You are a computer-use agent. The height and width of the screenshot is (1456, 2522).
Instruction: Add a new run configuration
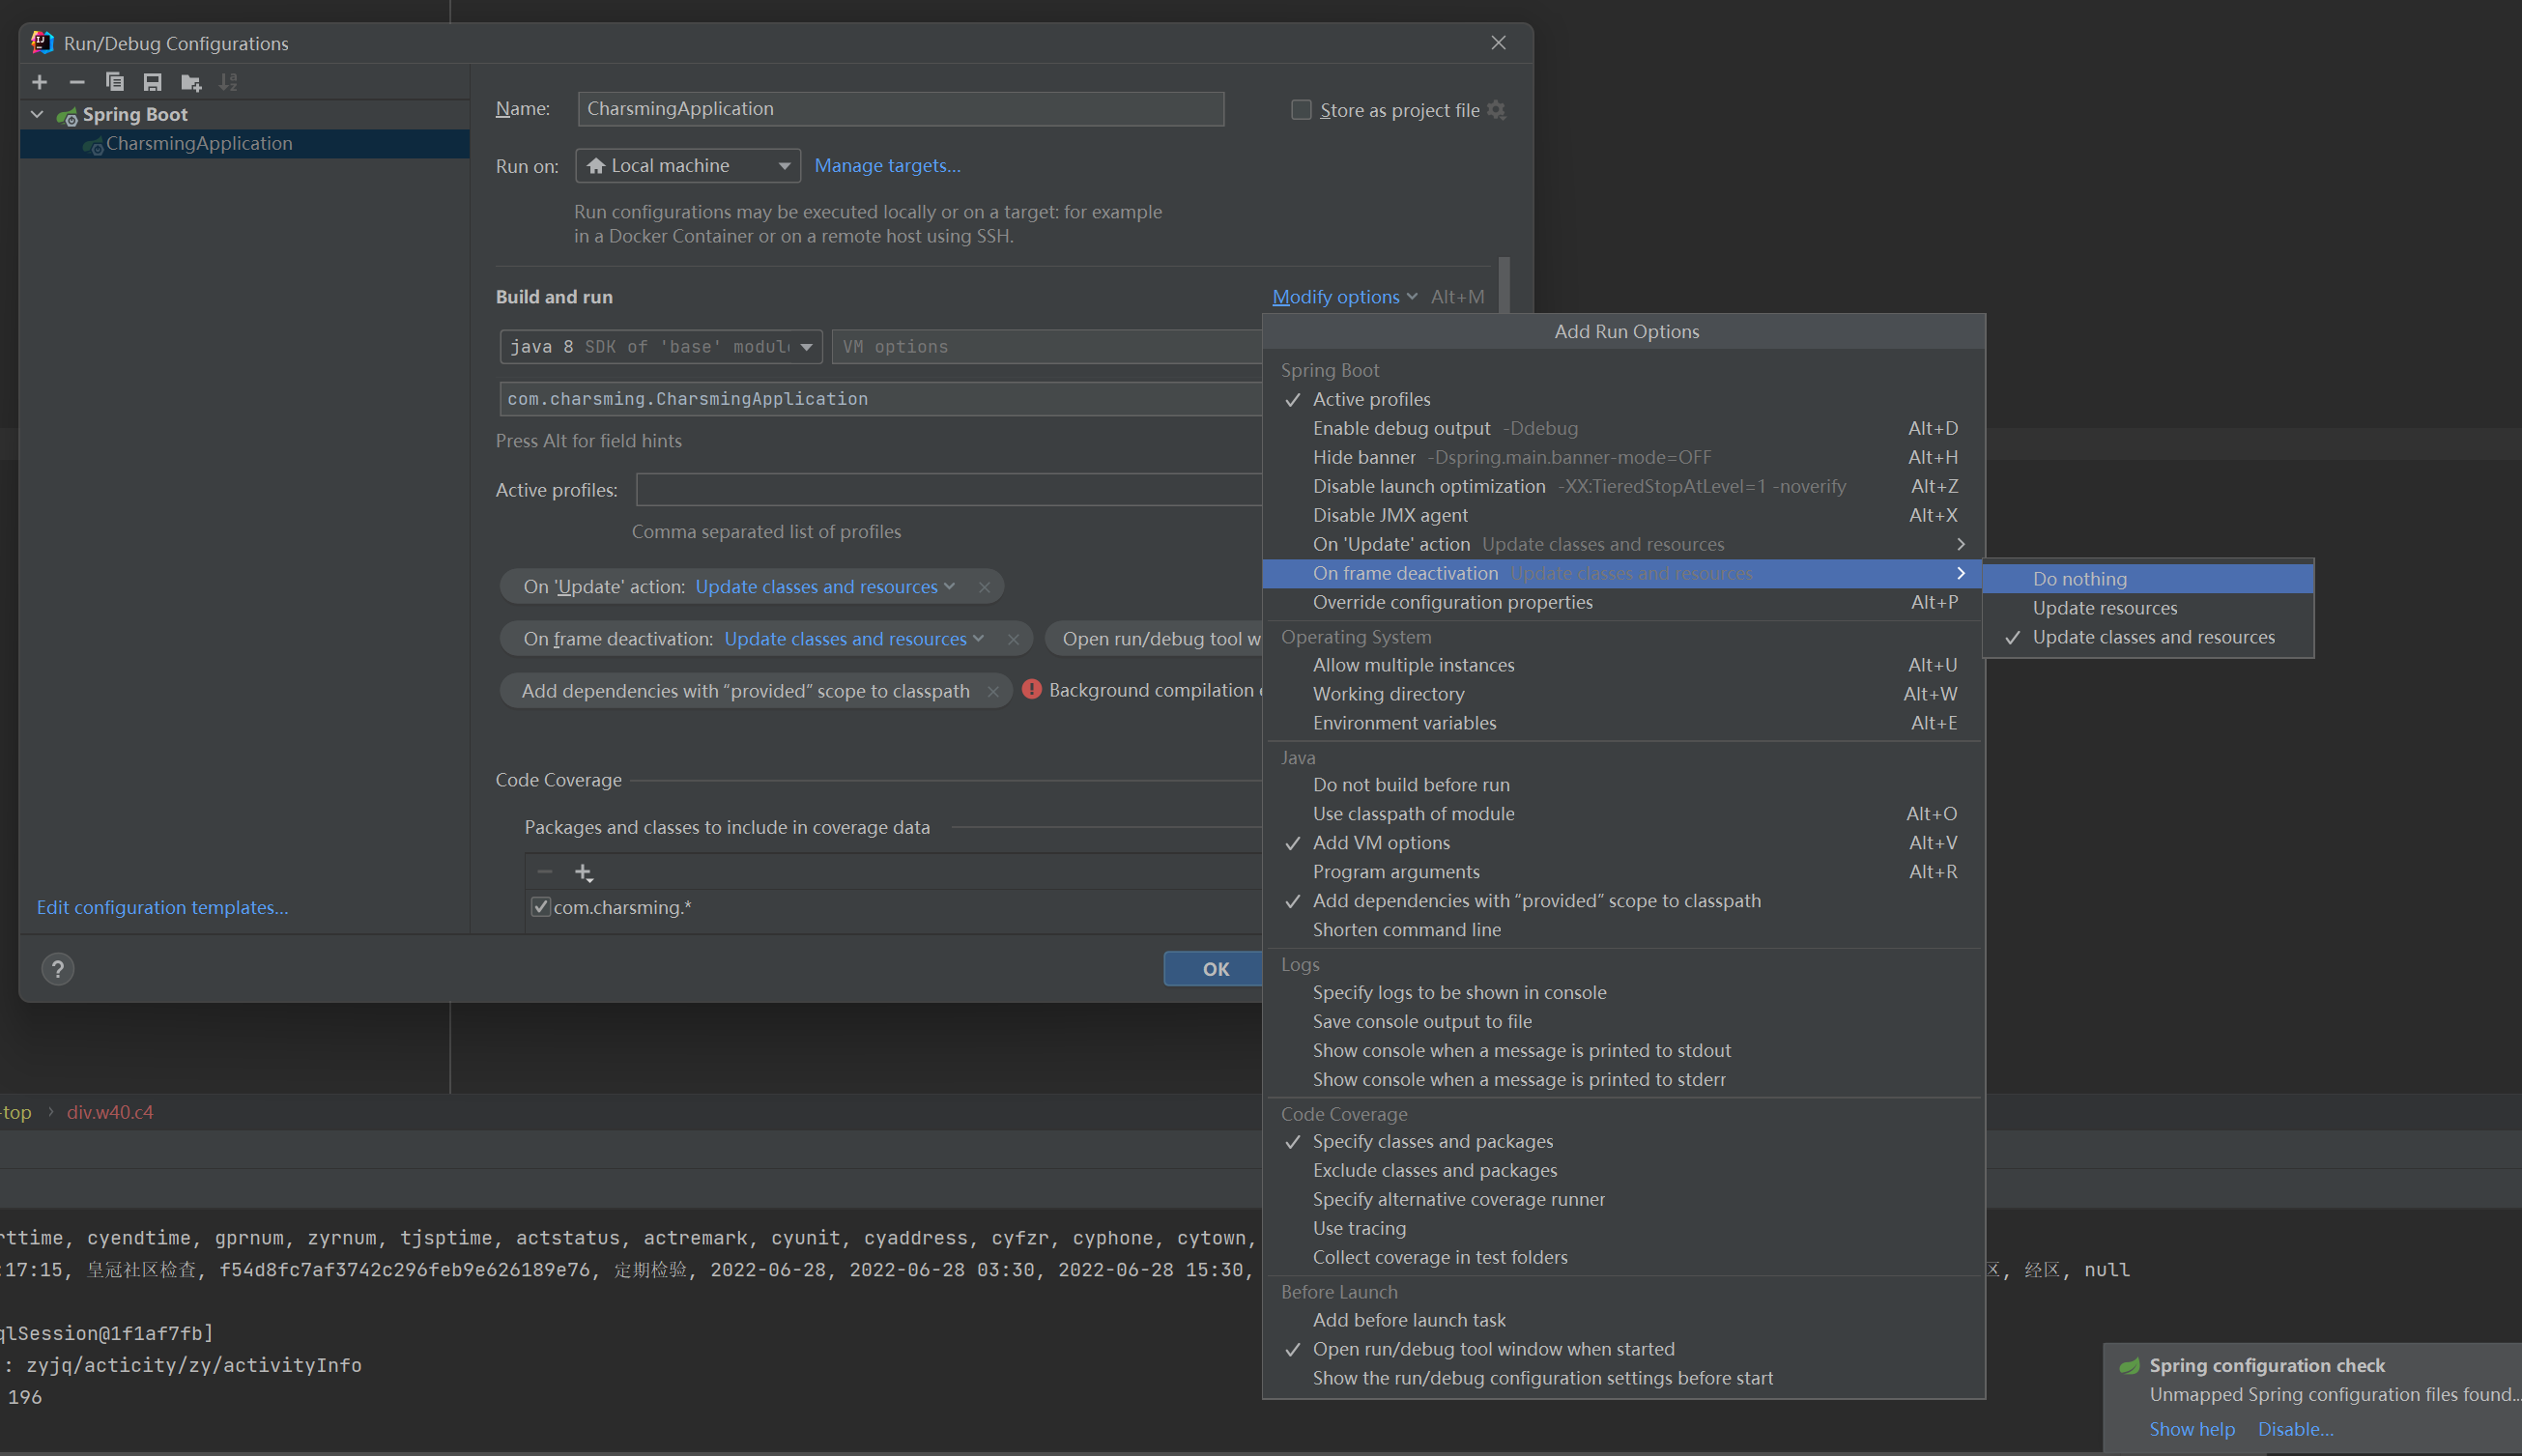pos(40,82)
